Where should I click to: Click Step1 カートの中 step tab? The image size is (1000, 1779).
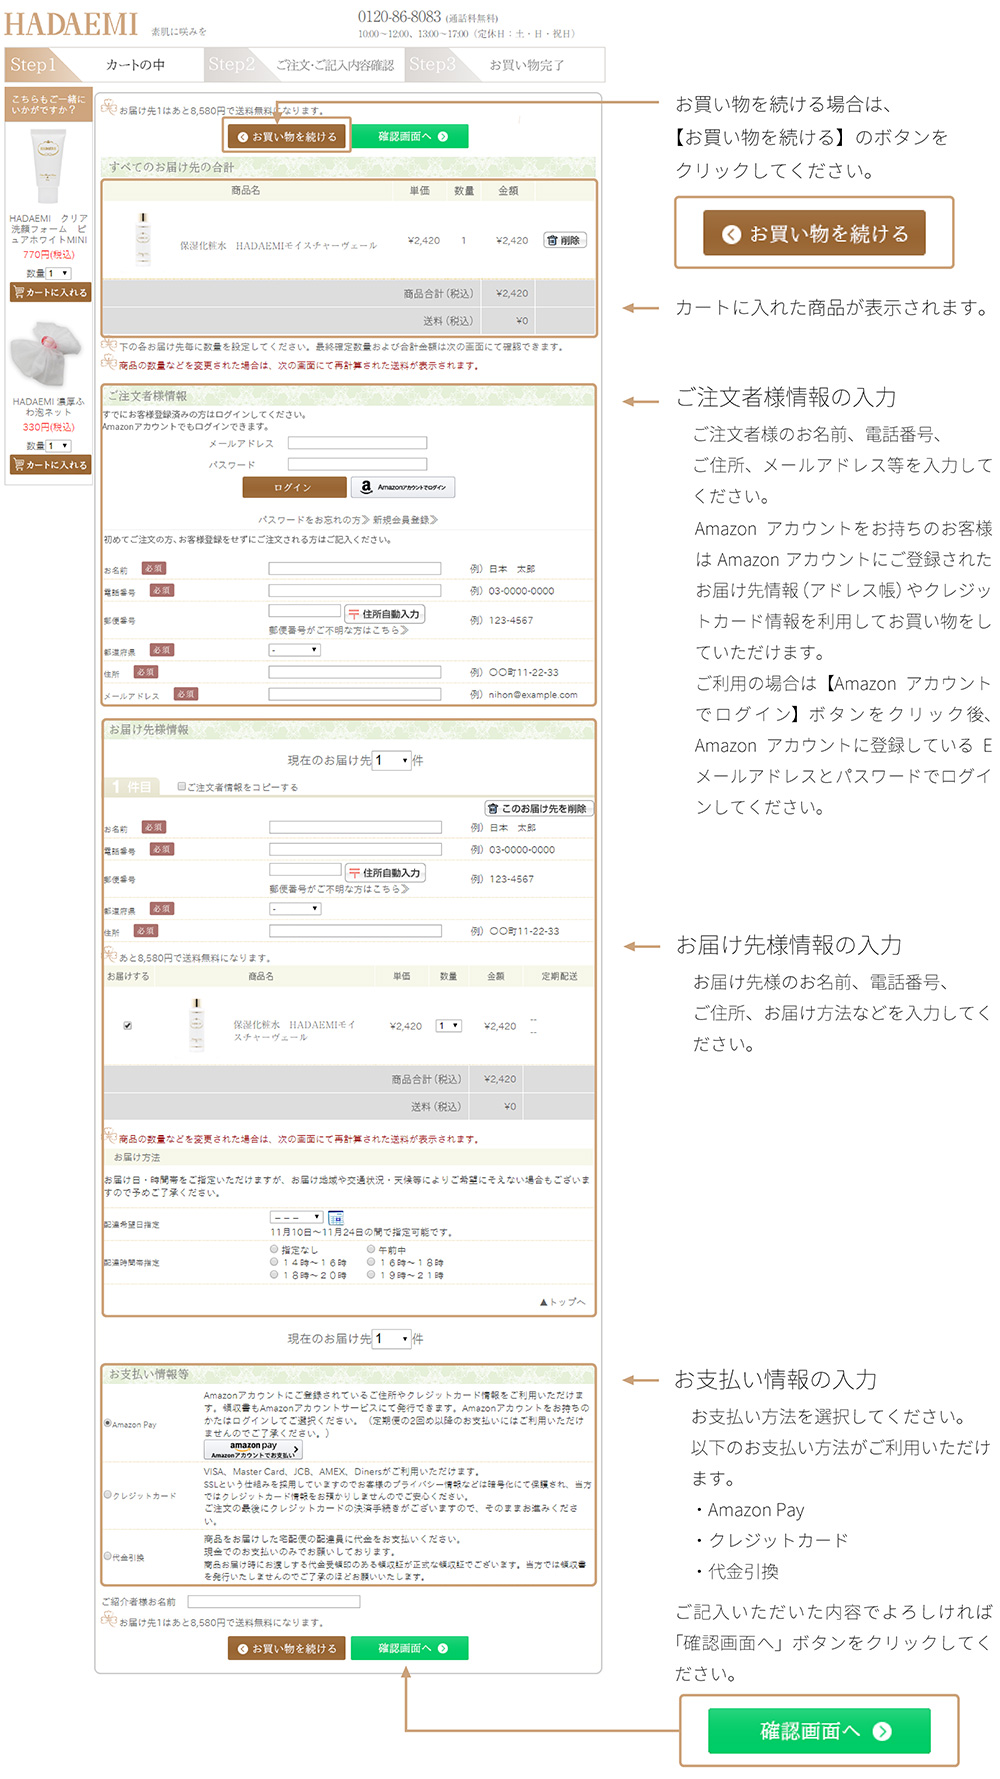click(103, 64)
